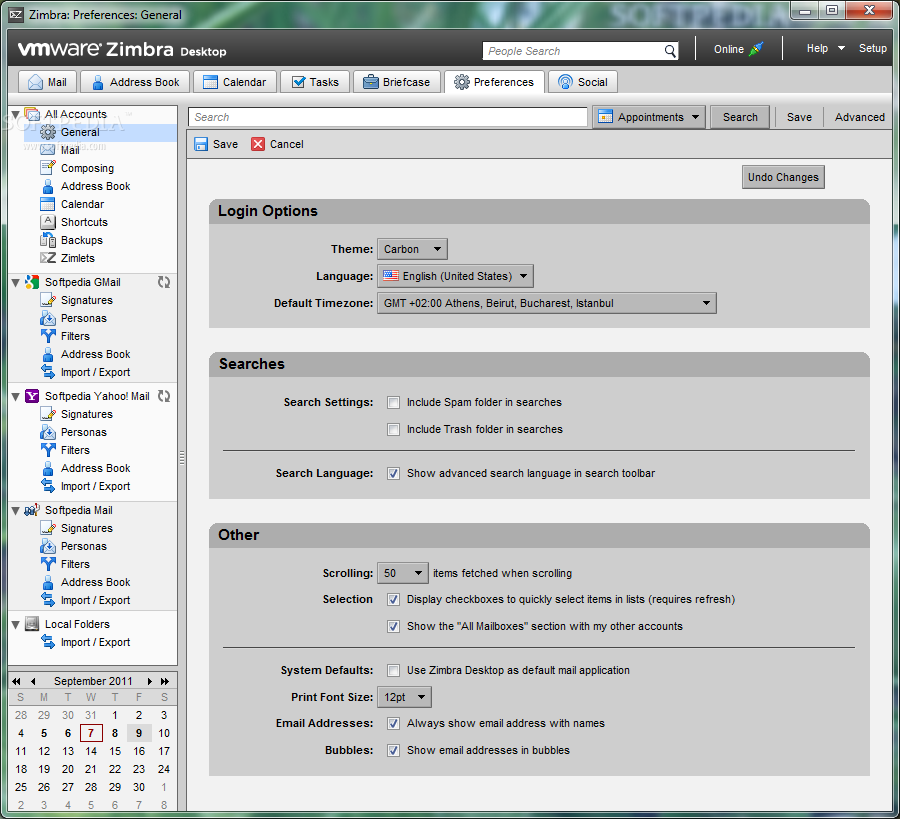Click the Advanced search link
The width and height of the screenshot is (900, 819).
859,117
